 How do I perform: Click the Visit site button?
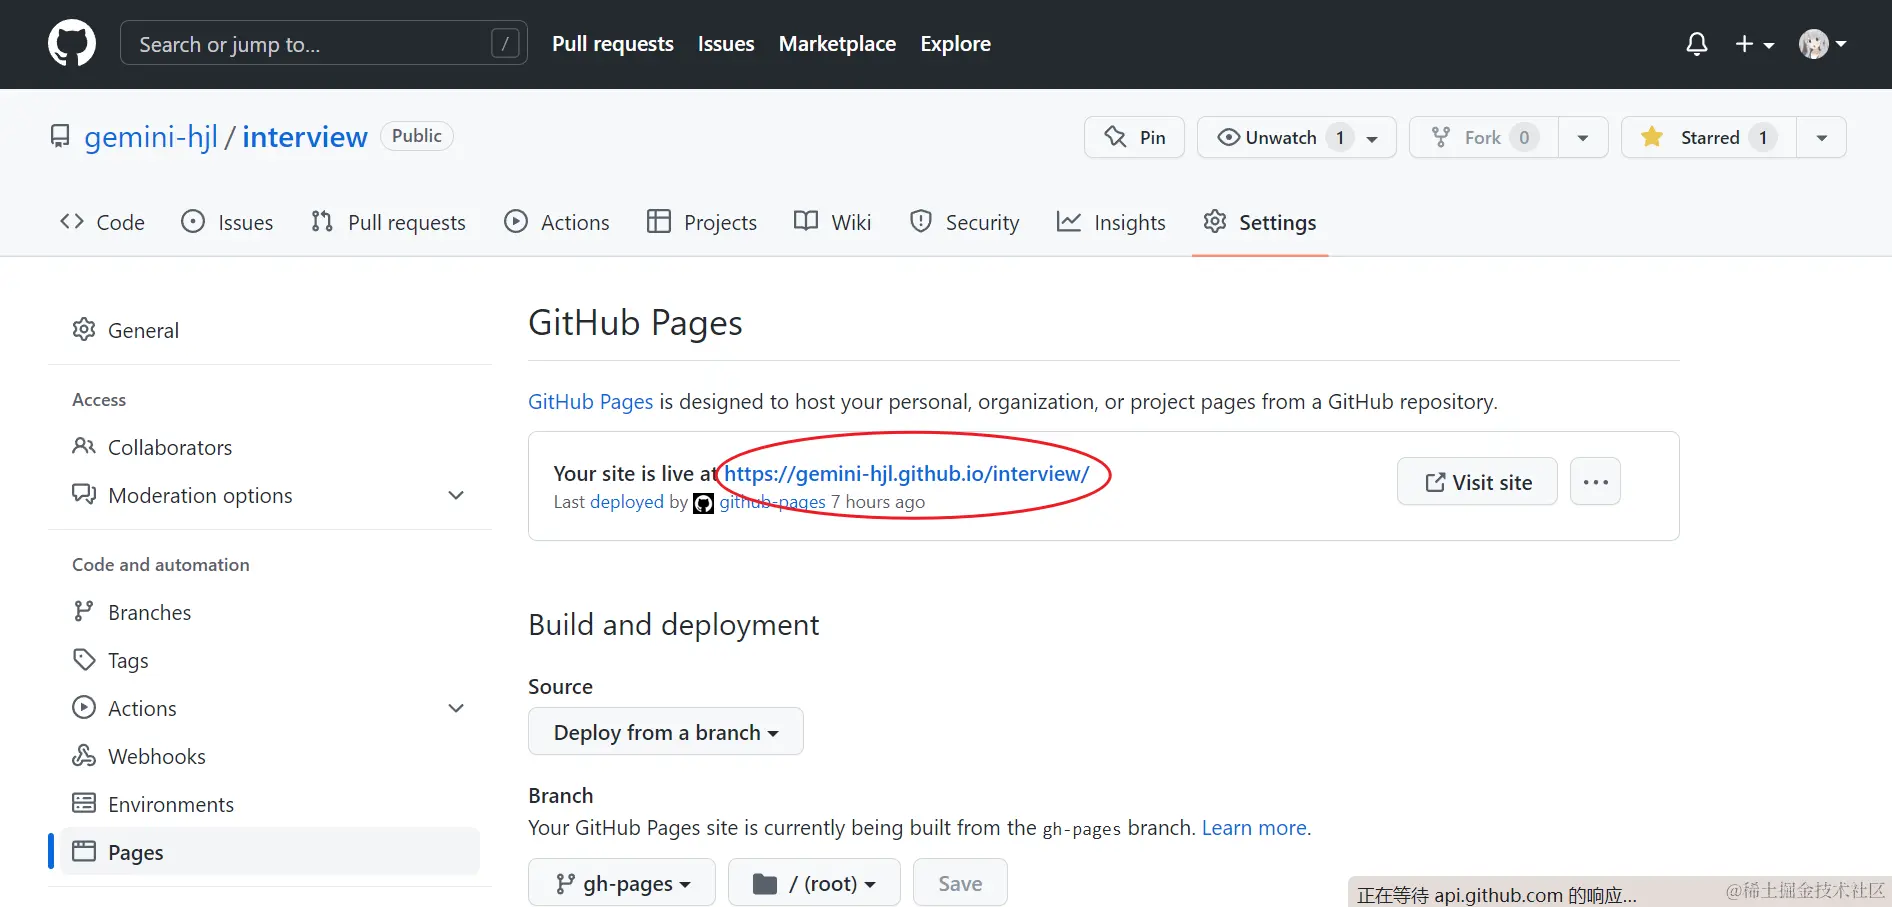(x=1477, y=482)
